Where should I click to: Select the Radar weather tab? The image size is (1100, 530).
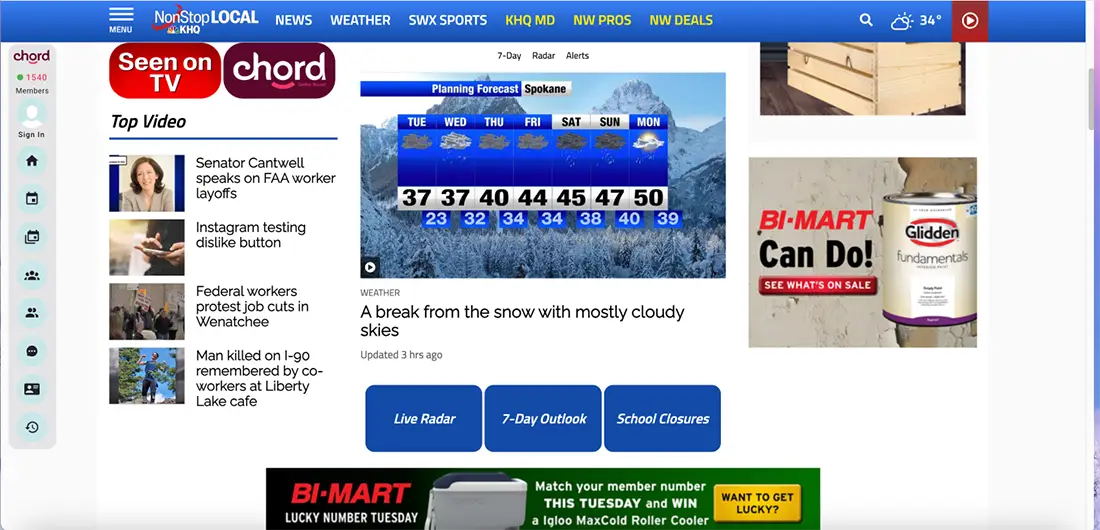tap(544, 55)
